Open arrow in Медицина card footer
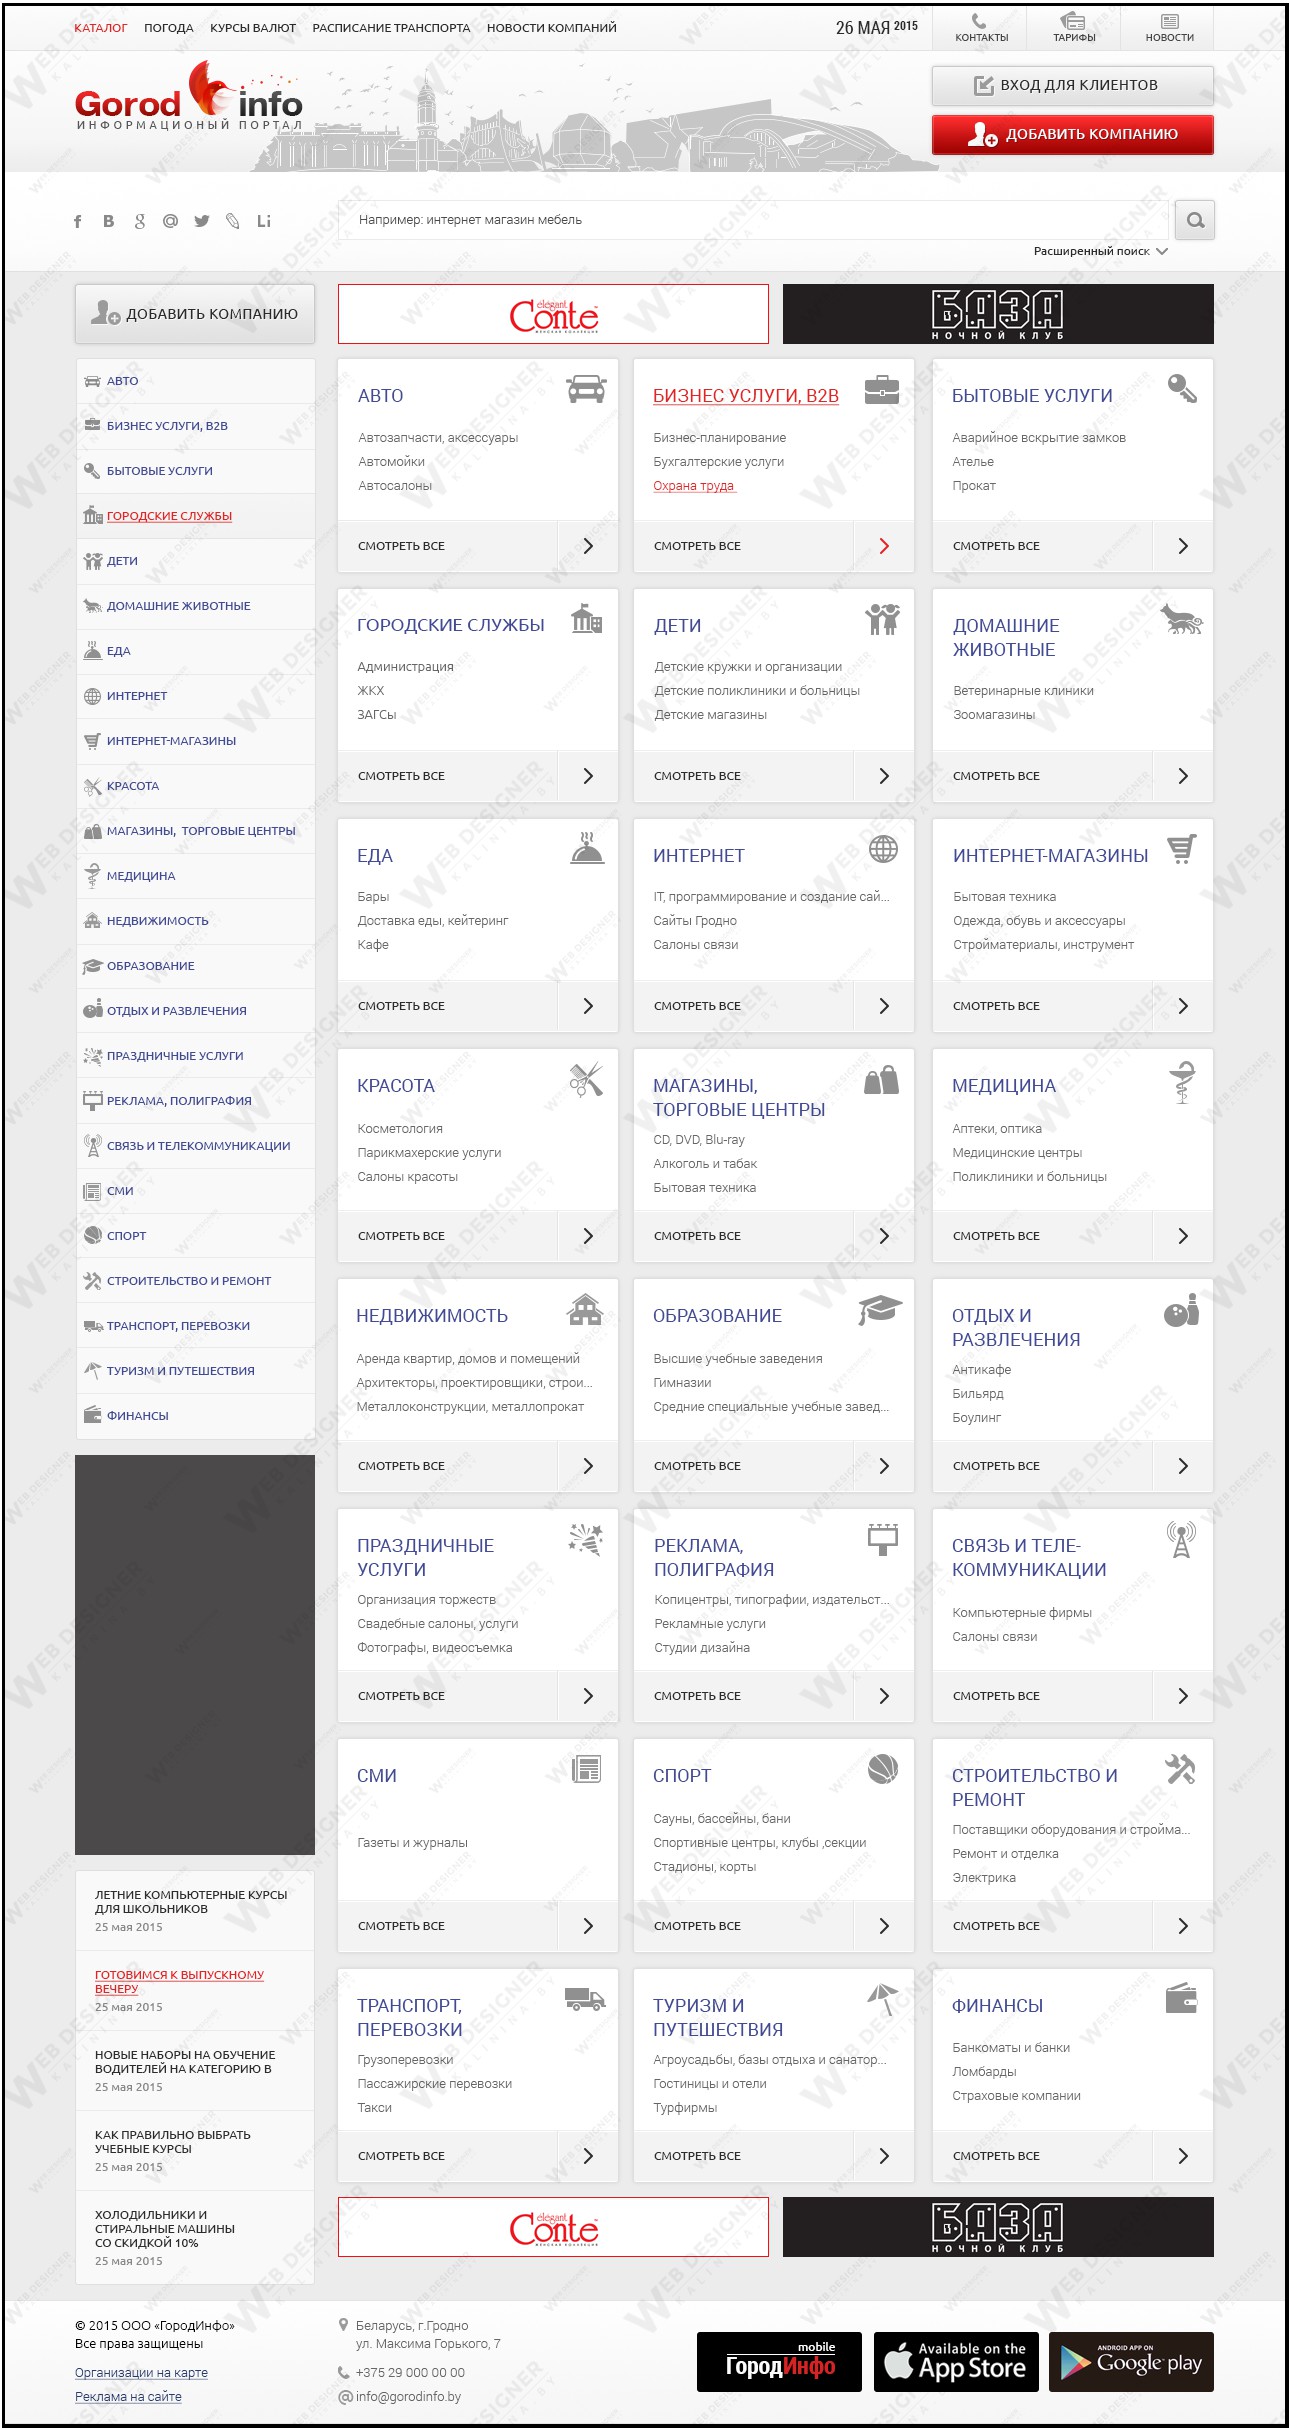Image resolution: width=1290 pixels, height=2428 pixels. point(1183,1236)
